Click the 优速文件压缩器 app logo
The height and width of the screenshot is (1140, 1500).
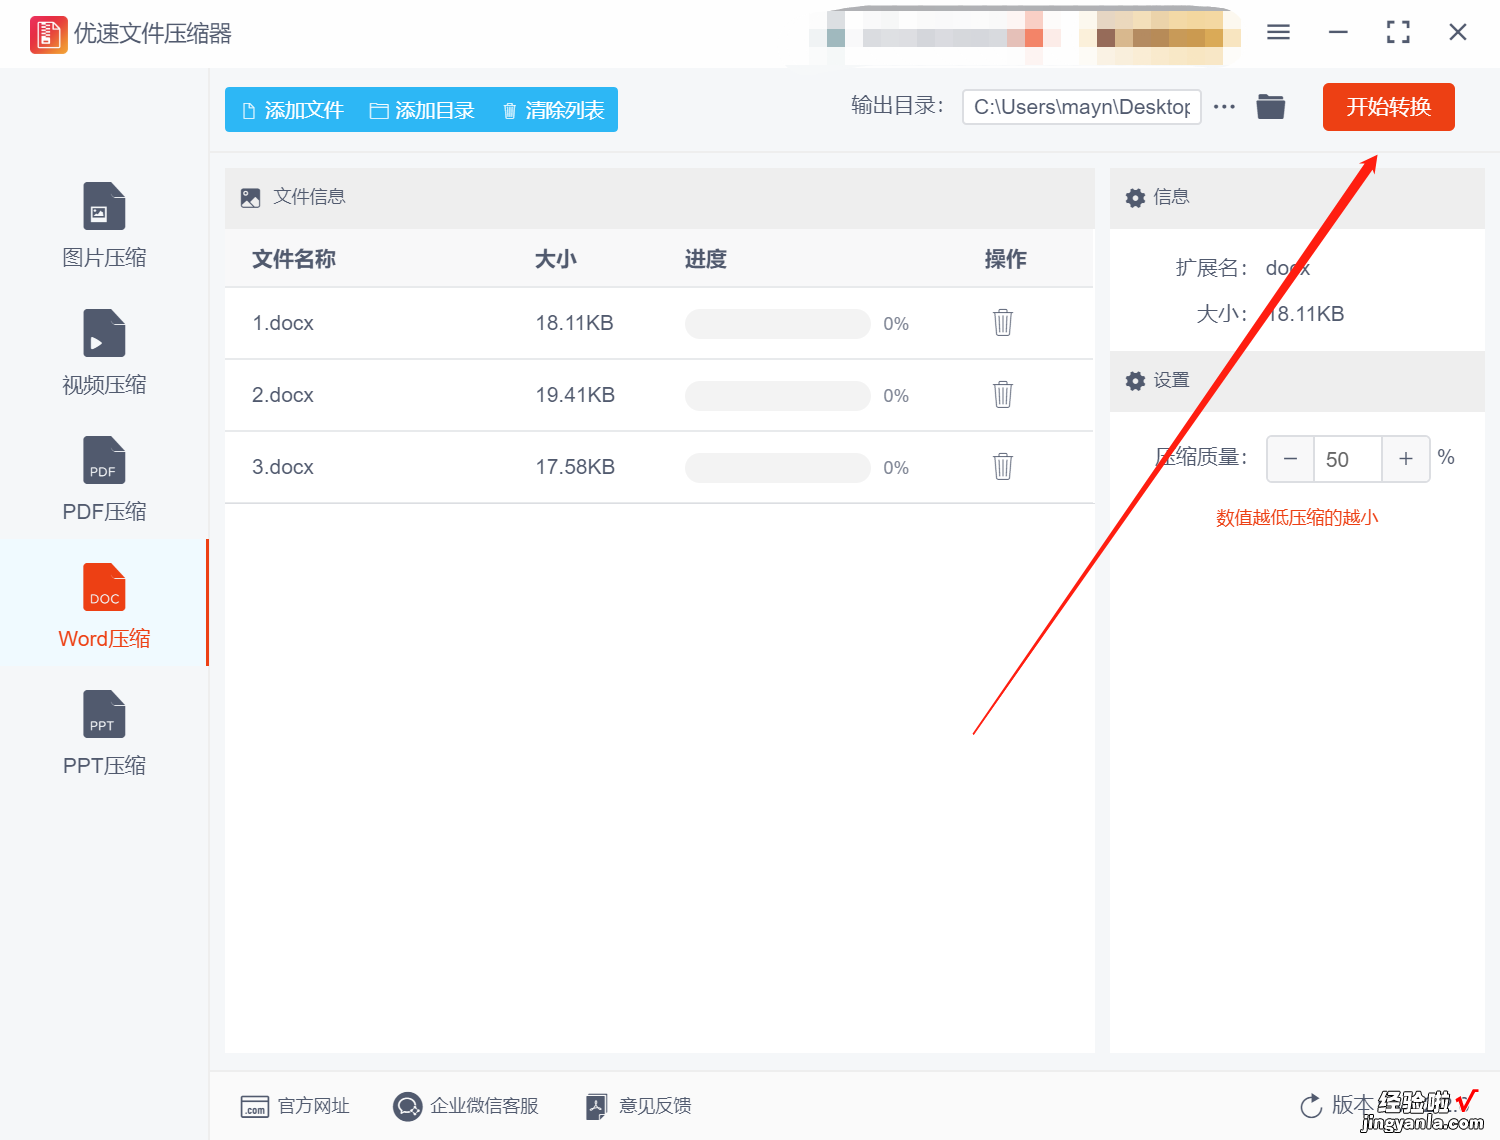[x=48, y=34]
